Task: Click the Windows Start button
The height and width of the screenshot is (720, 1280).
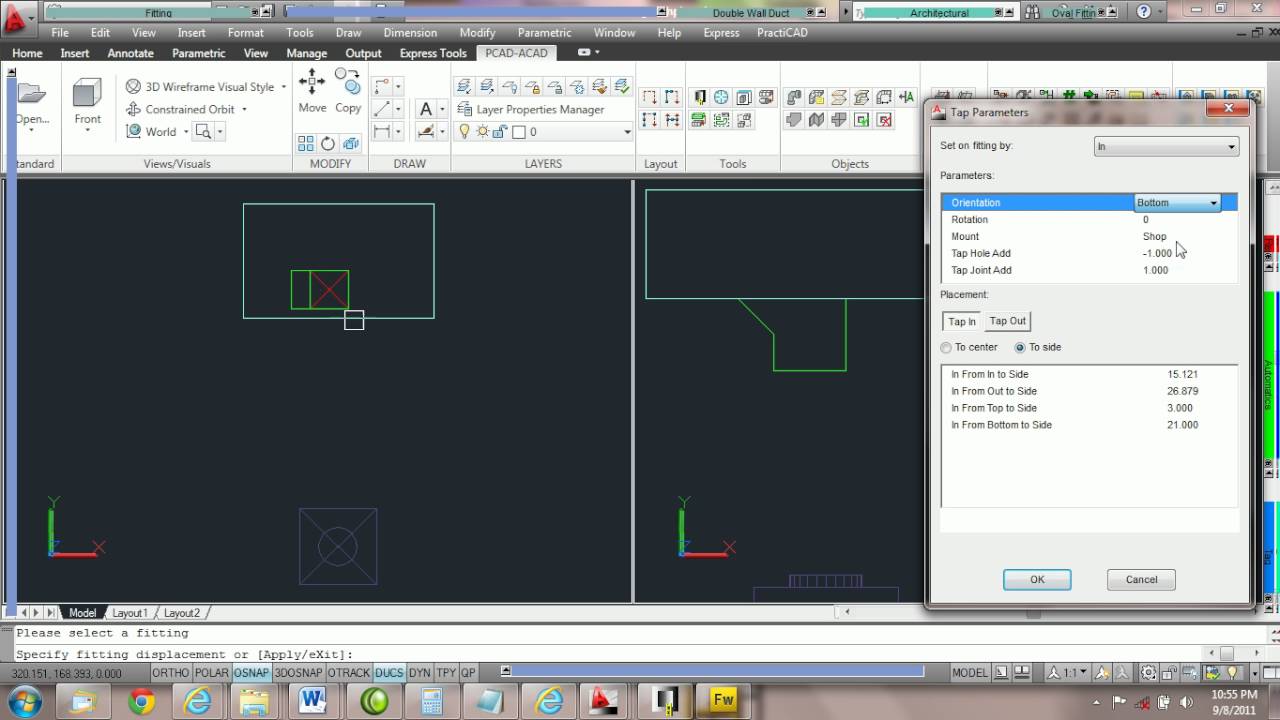Action: pyautogui.click(x=23, y=701)
